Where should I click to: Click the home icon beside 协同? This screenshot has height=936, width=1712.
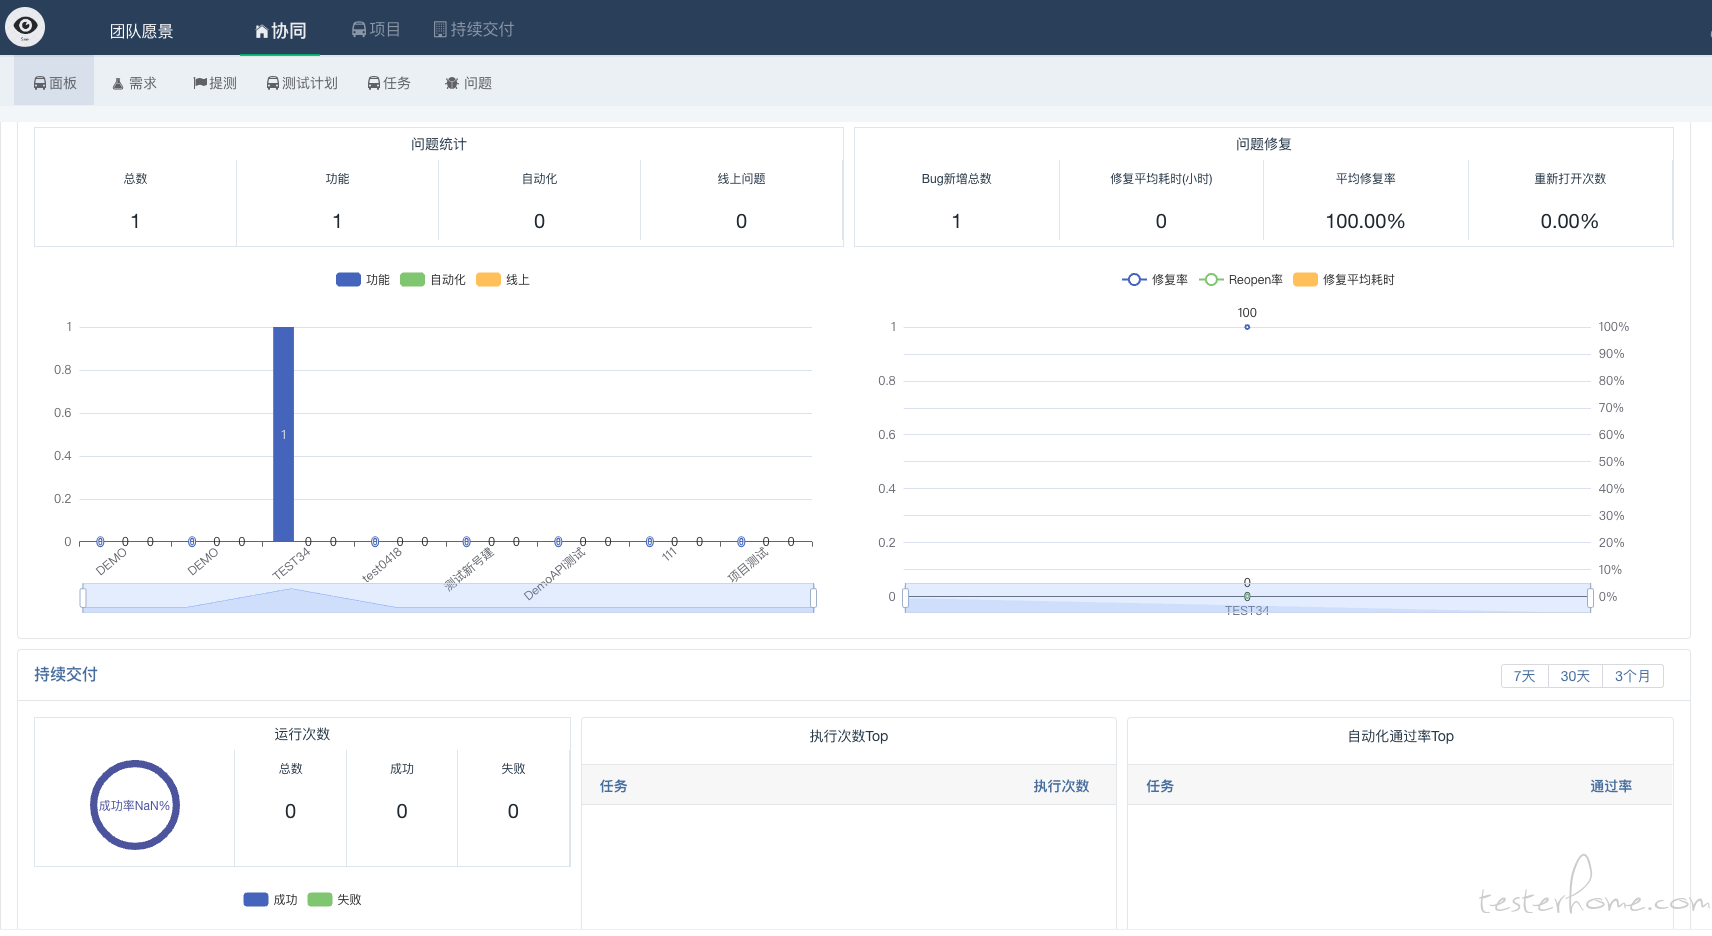click(x=262, y=32)
